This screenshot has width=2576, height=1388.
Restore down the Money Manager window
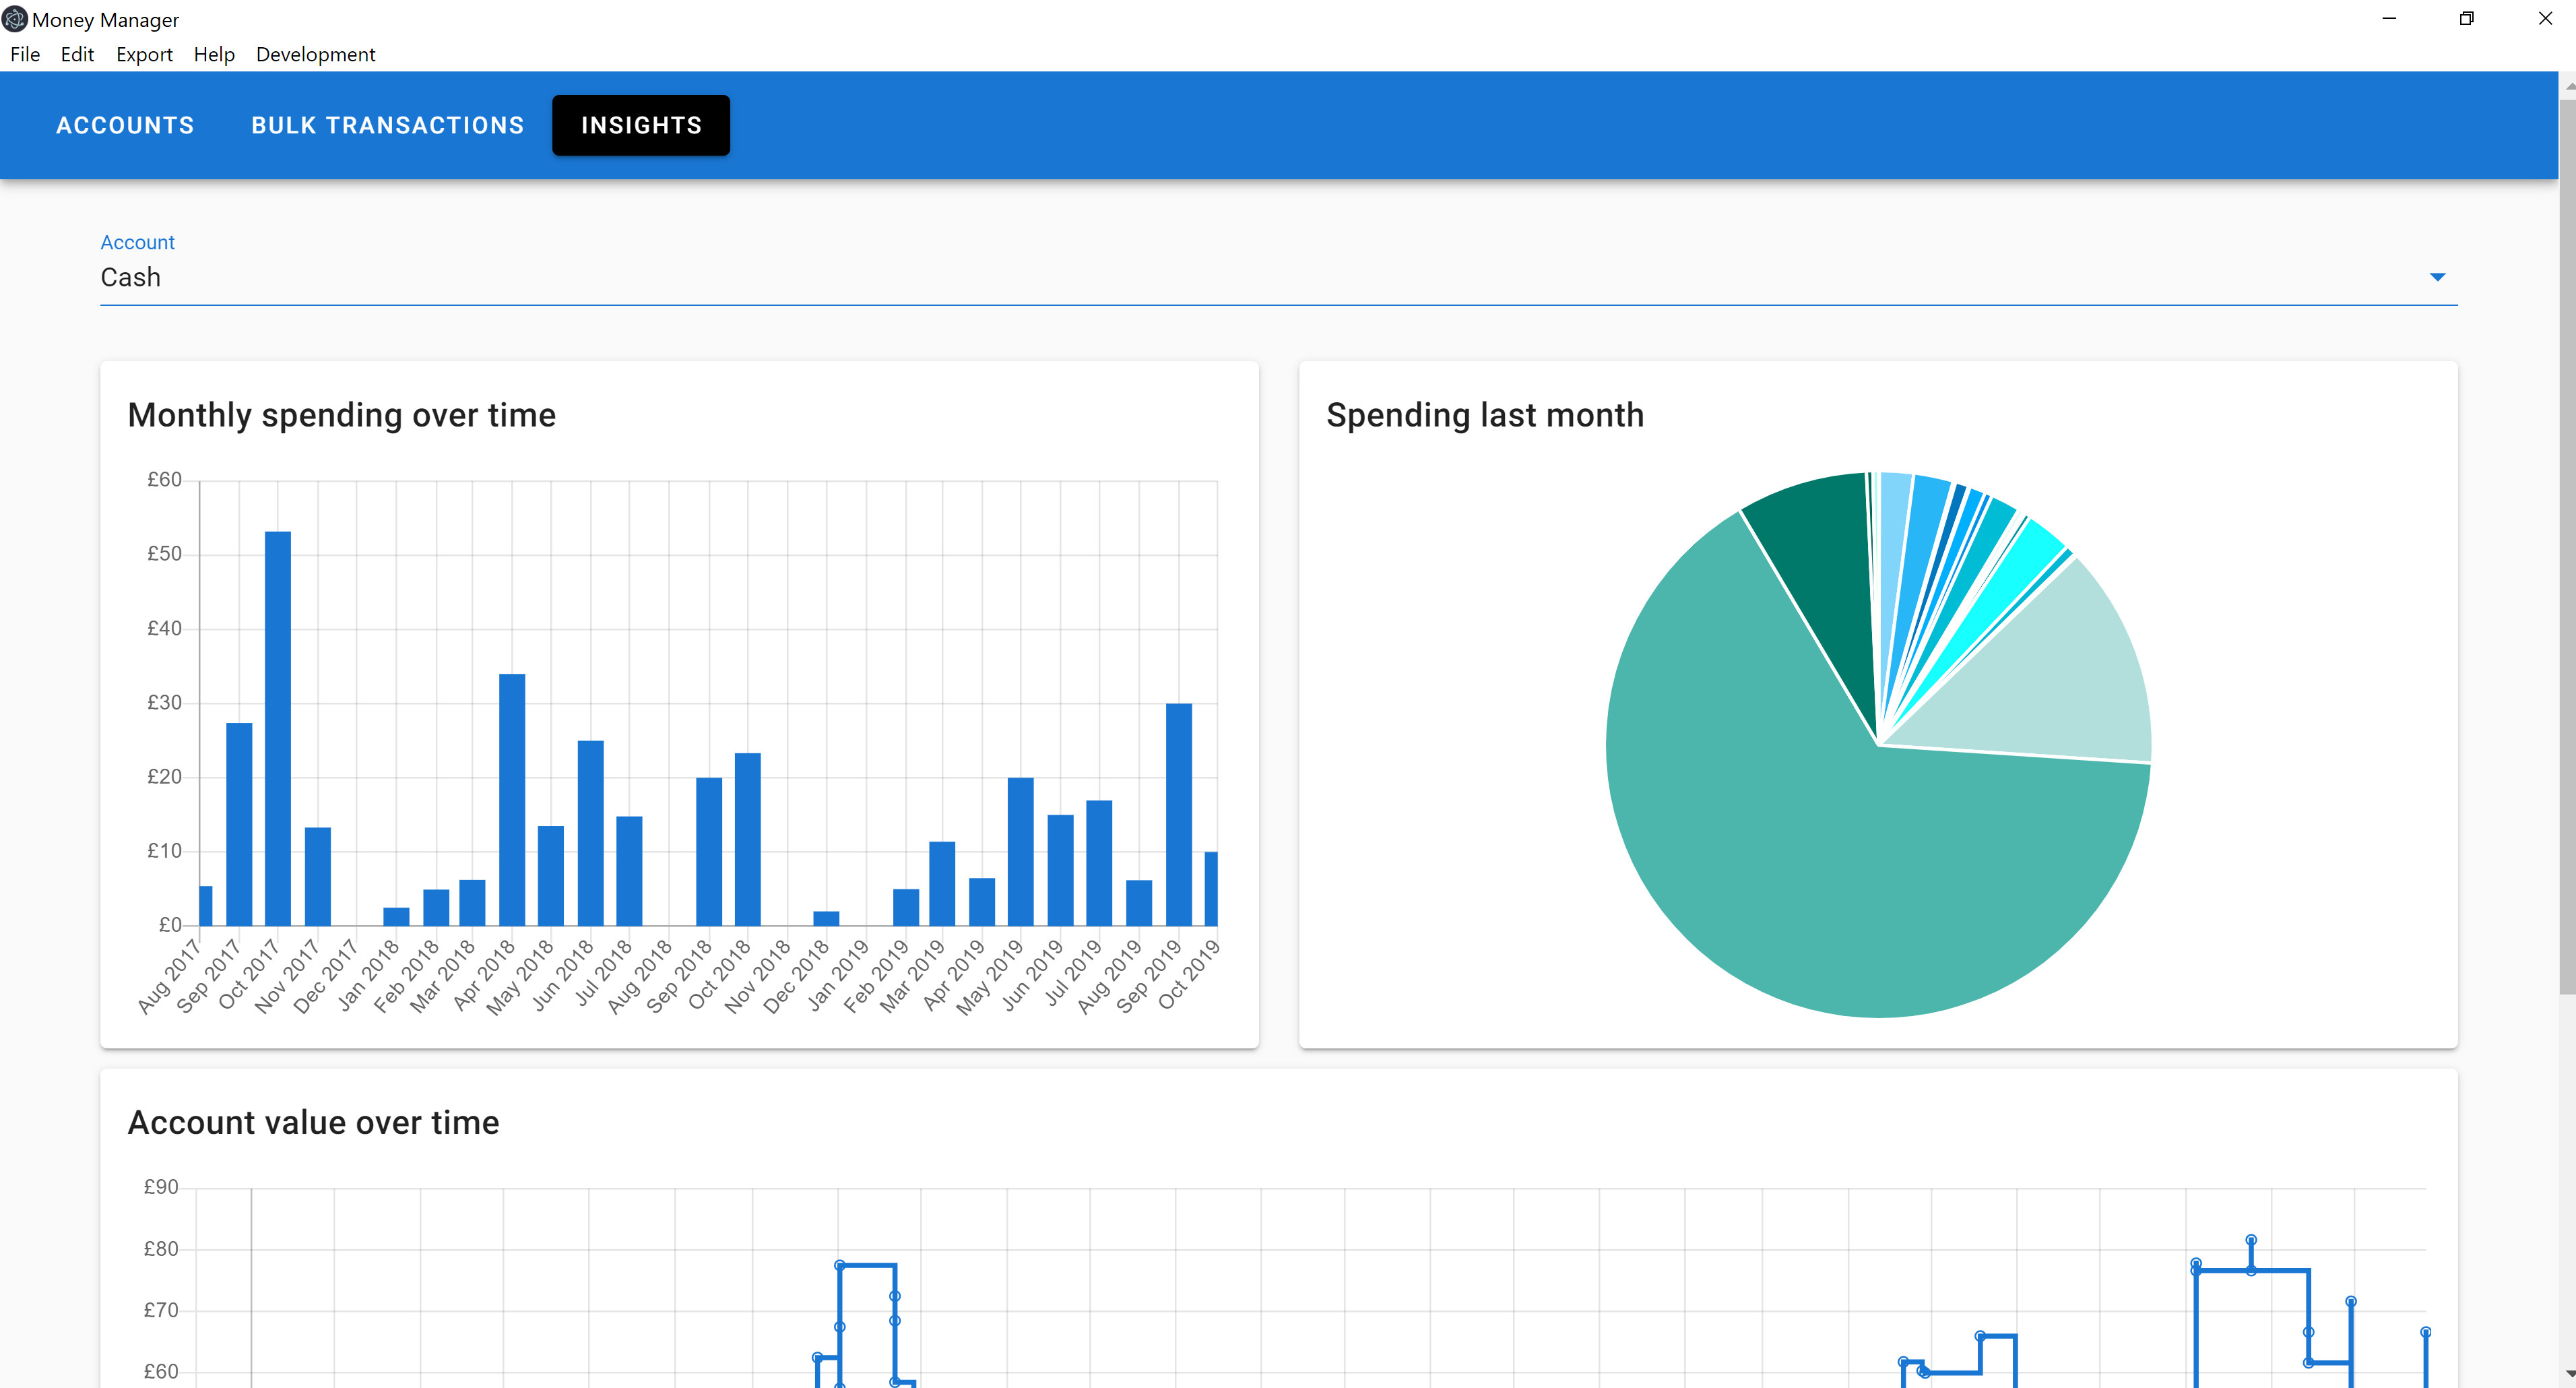point(2466,19)
